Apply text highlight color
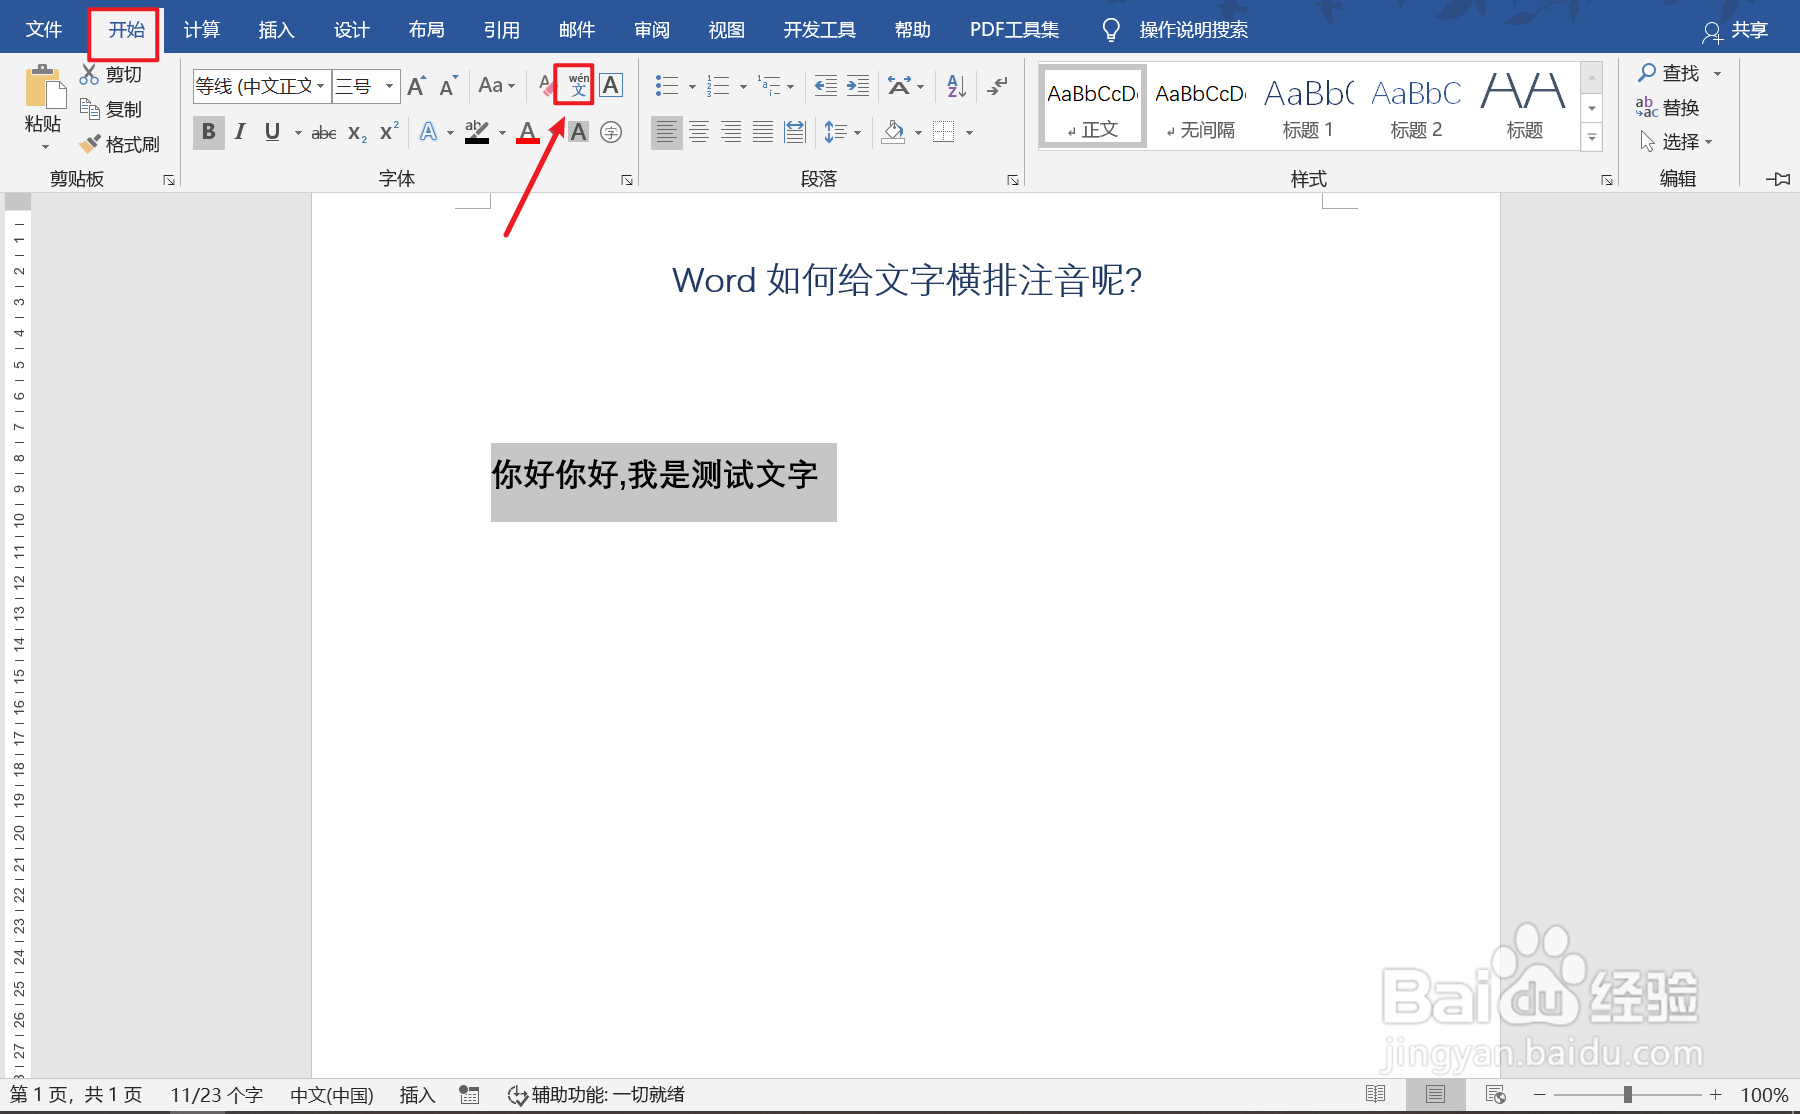The width and height of the screenshot is (1800, 1114). point(477,132)
